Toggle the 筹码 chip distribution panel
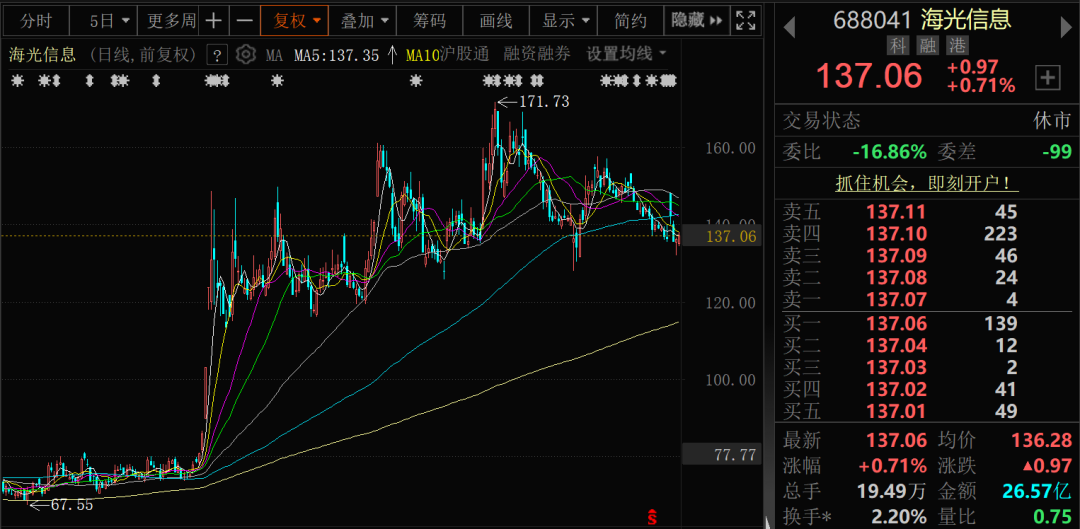Image resolution: width=1080 pixels, height=529 pixels. (429, 20)
